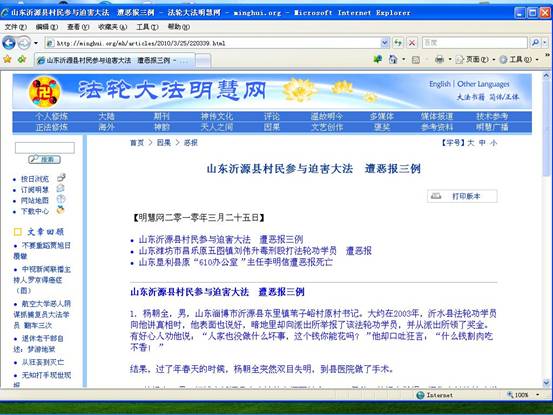
Task: Open a new blank tab
Action: [x=203, y=60]
